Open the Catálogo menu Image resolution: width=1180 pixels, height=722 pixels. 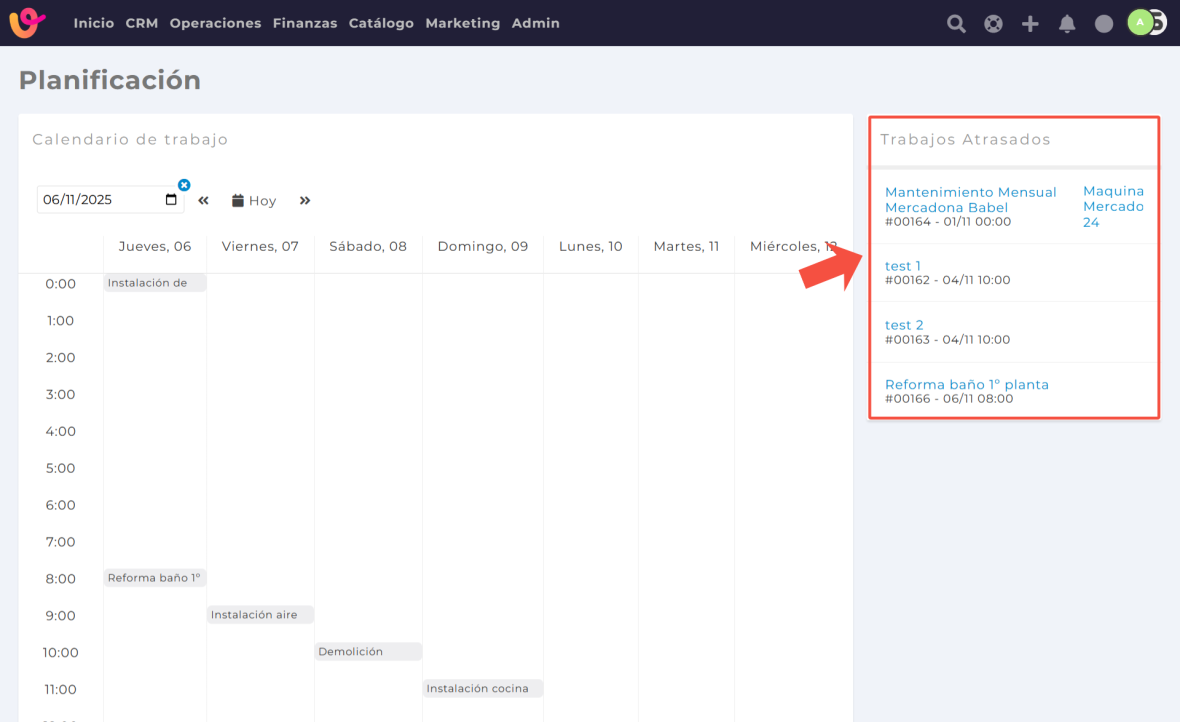coord(381,23)
